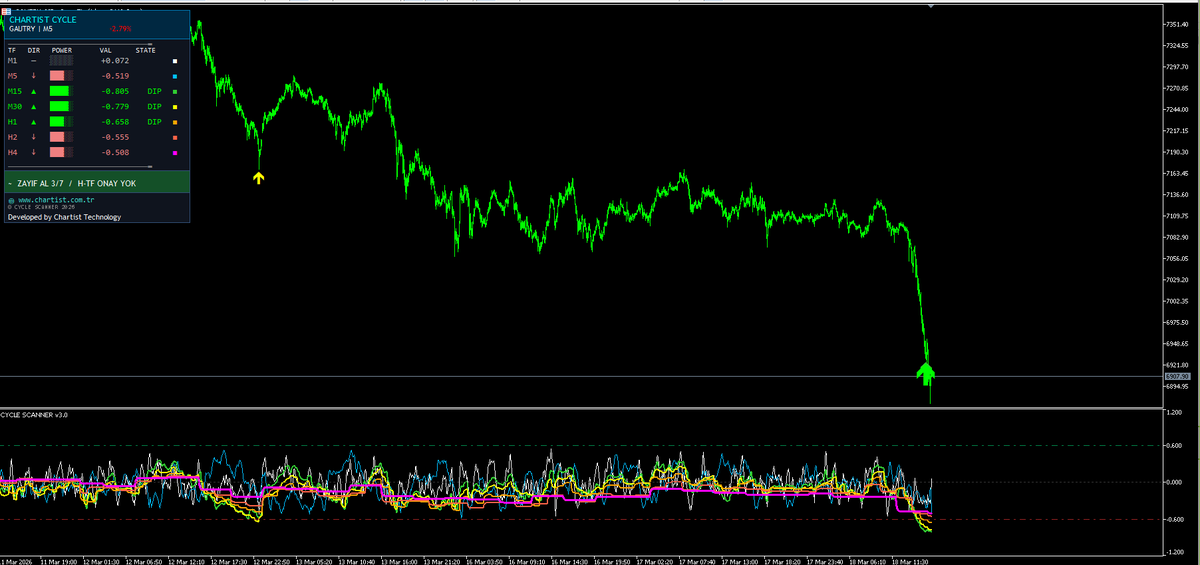
Task: Click the M30 green power bar
Action: pos(62,106)
